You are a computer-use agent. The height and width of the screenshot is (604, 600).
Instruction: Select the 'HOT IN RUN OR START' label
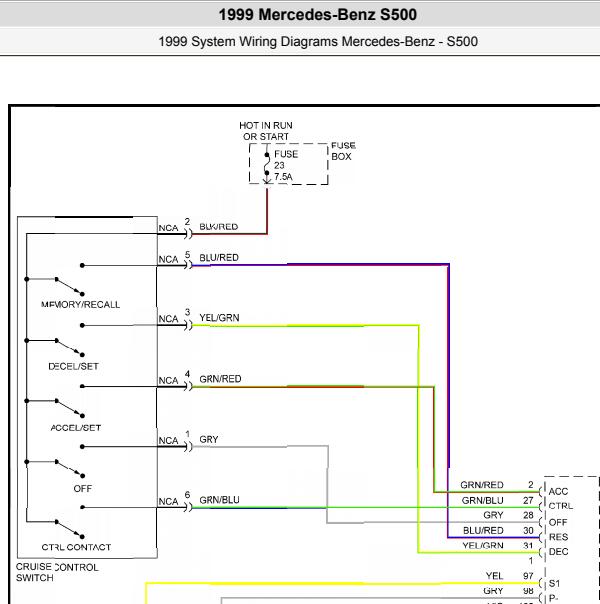266,131
